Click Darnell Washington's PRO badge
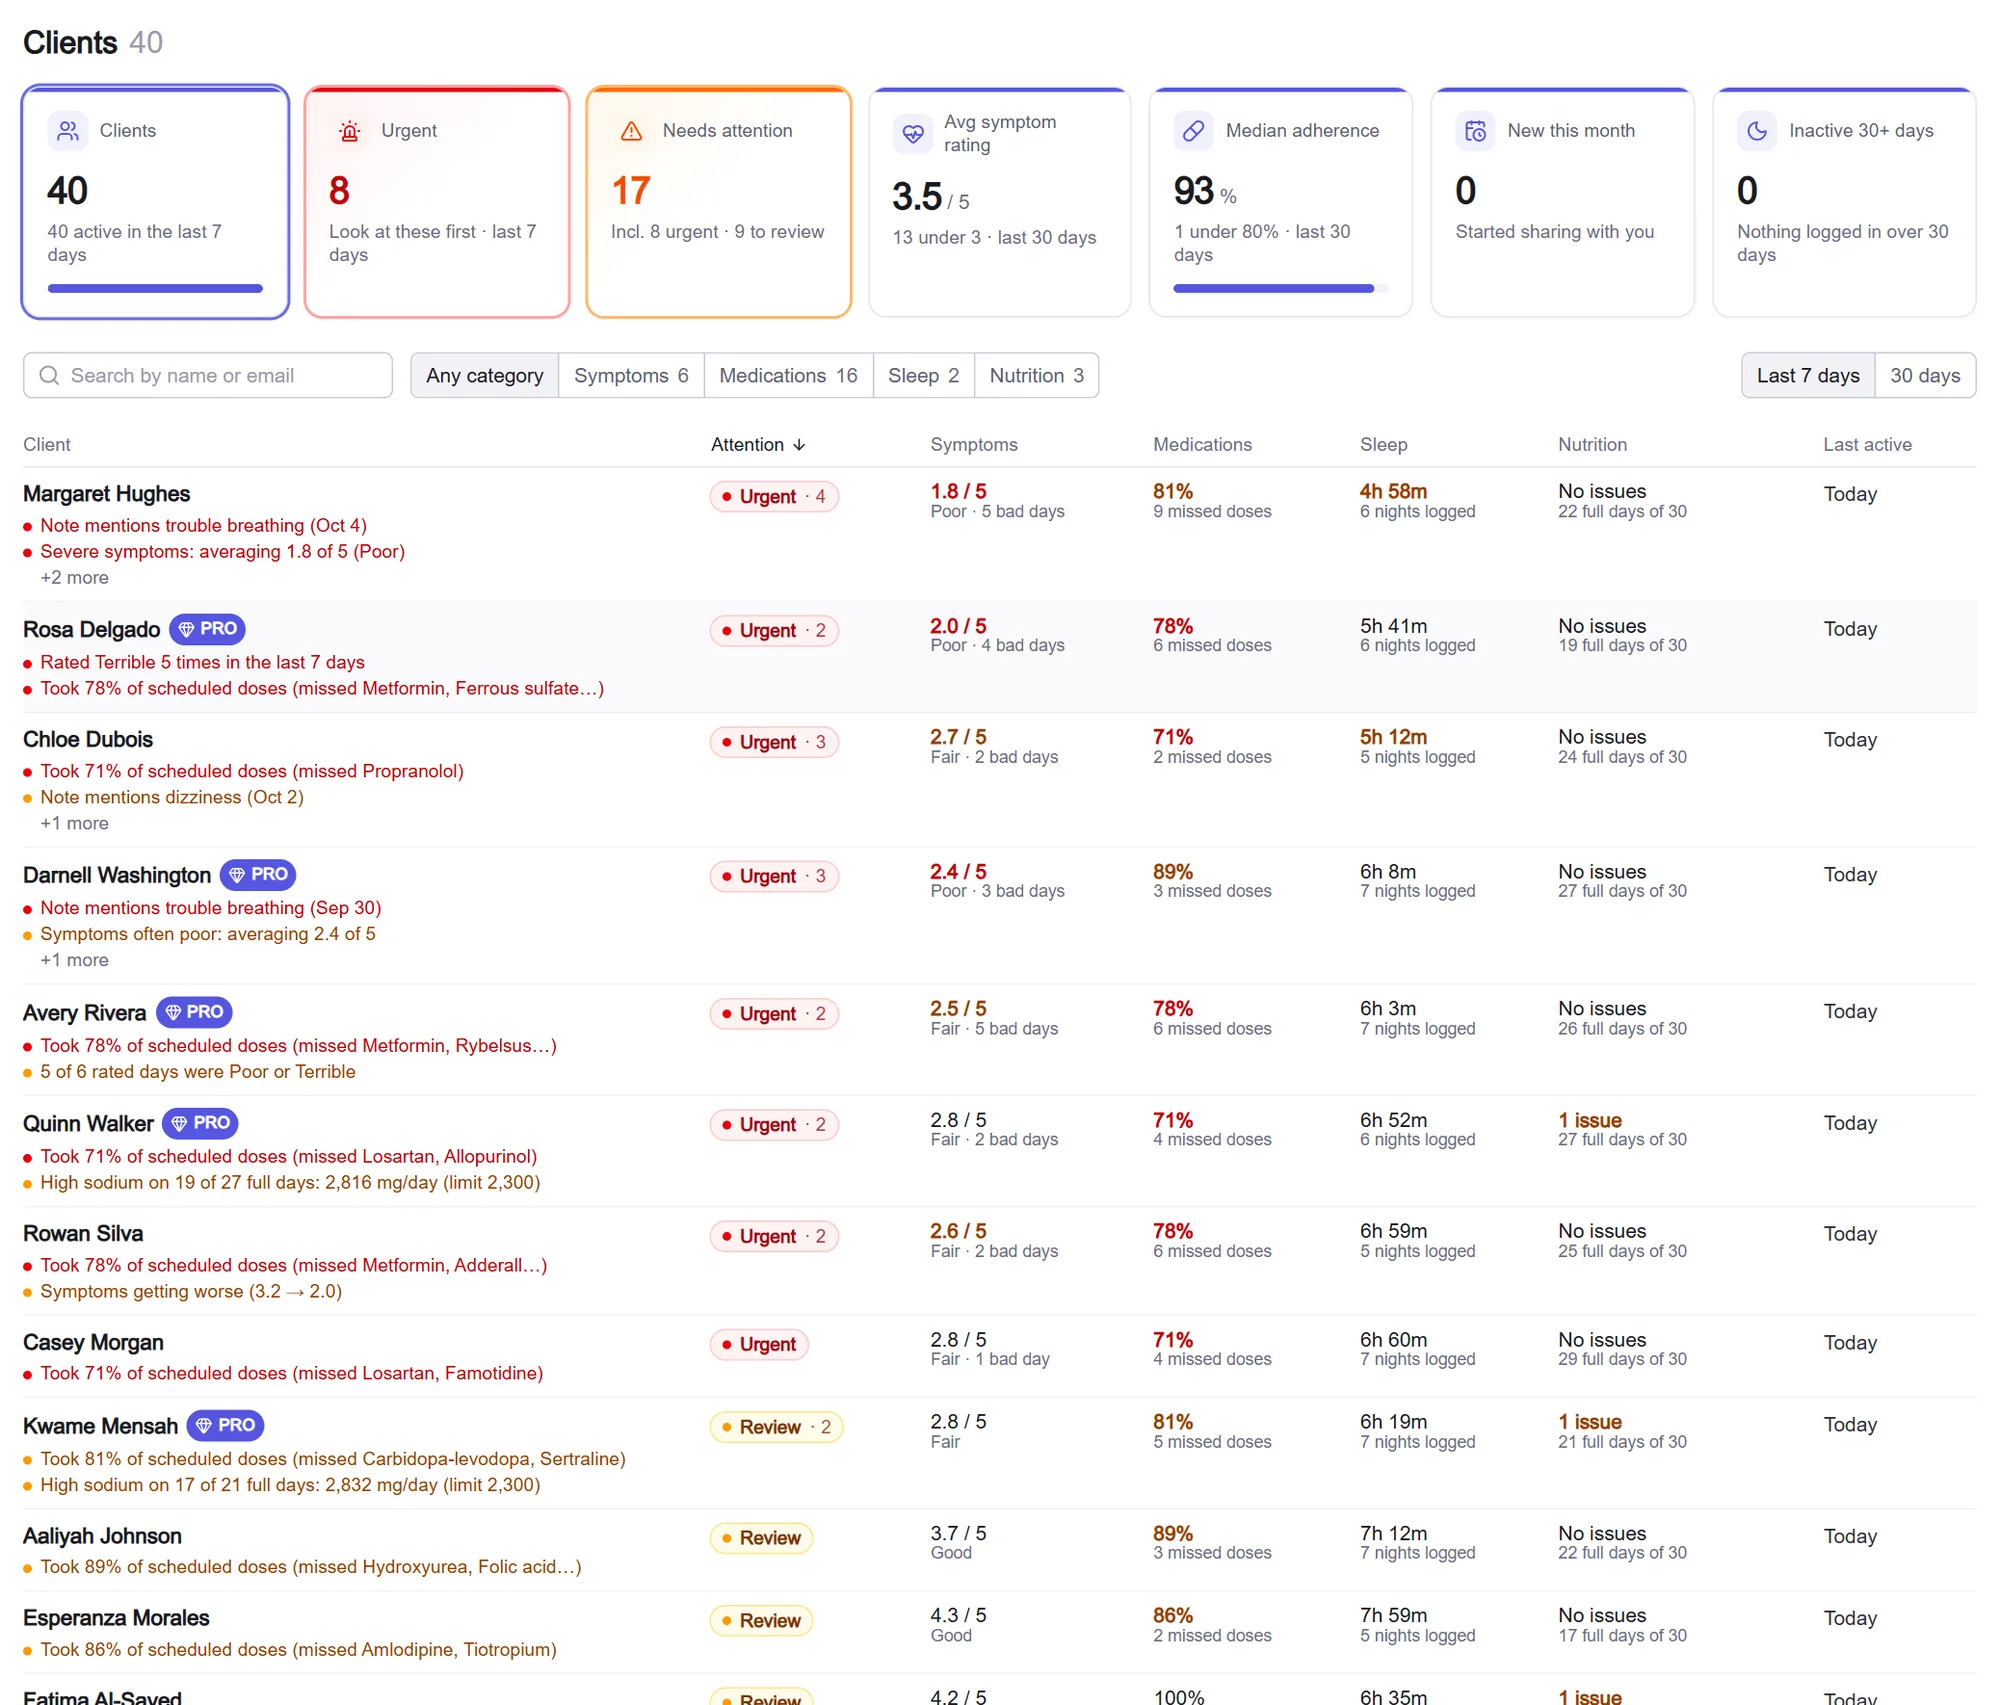Screen dimensions: 2000x1705 pyautogui.click(x=258, y=875)
